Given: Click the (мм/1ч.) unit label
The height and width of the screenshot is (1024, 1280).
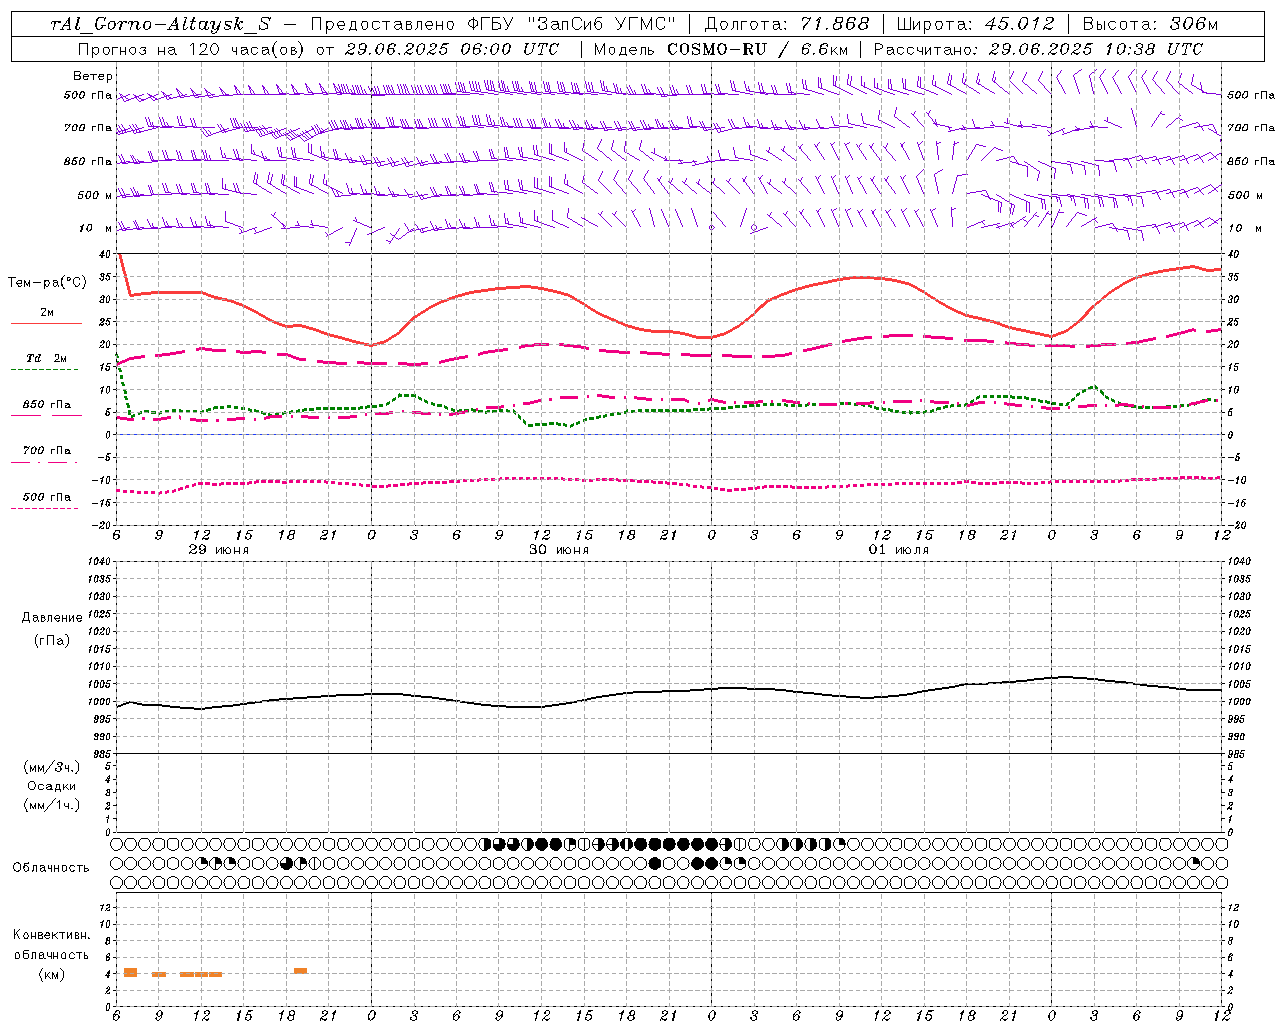Looking at the screenshot, I should pos(52,805).
